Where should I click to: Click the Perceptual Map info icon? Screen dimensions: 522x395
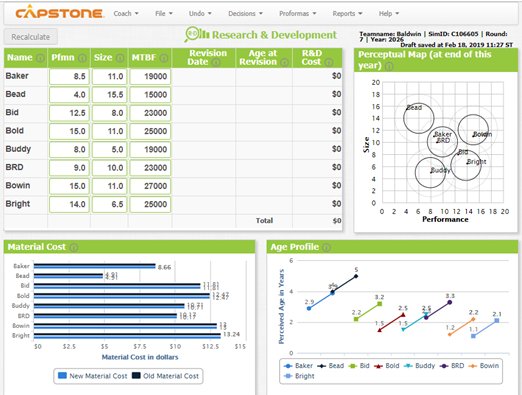pos(389,66)
